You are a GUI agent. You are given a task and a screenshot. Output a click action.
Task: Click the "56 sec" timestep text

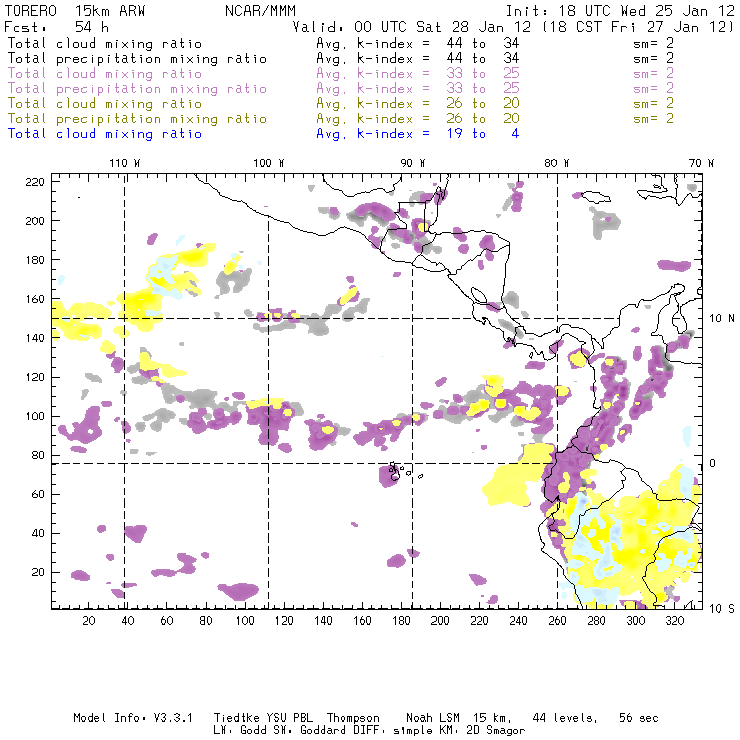639,718
